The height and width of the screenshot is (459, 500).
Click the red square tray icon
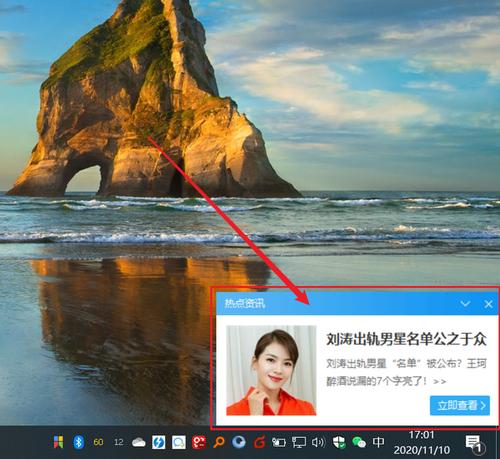199,442
